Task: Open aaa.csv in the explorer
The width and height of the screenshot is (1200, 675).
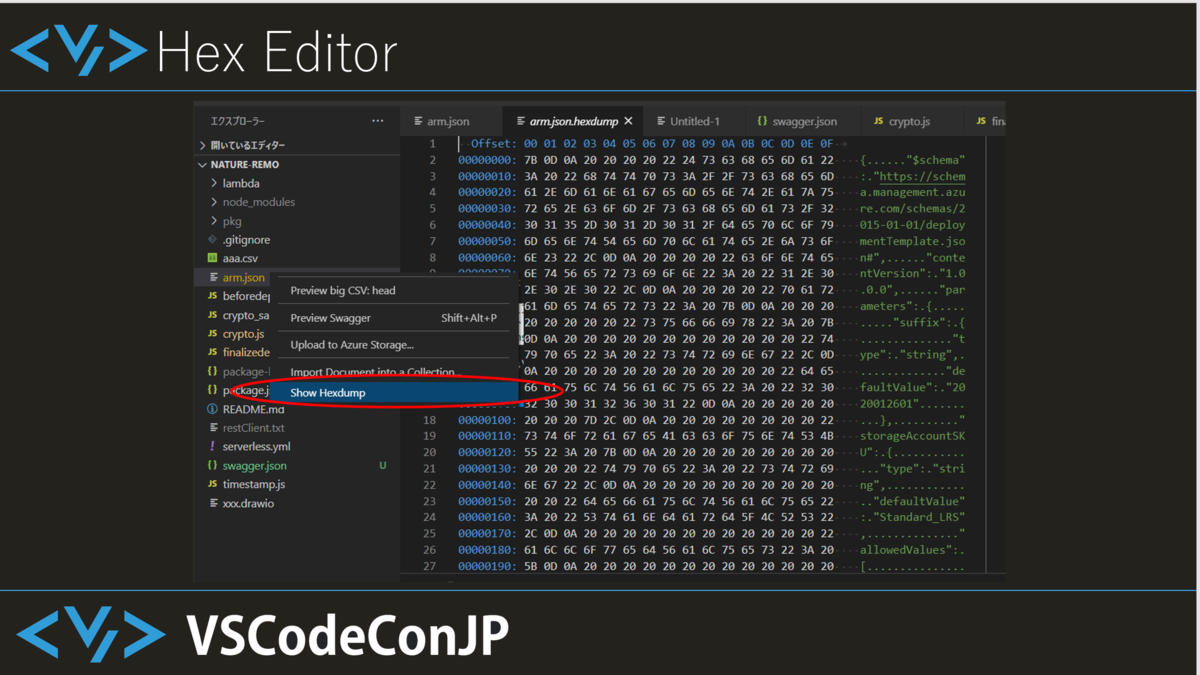Action: point(240,258)
